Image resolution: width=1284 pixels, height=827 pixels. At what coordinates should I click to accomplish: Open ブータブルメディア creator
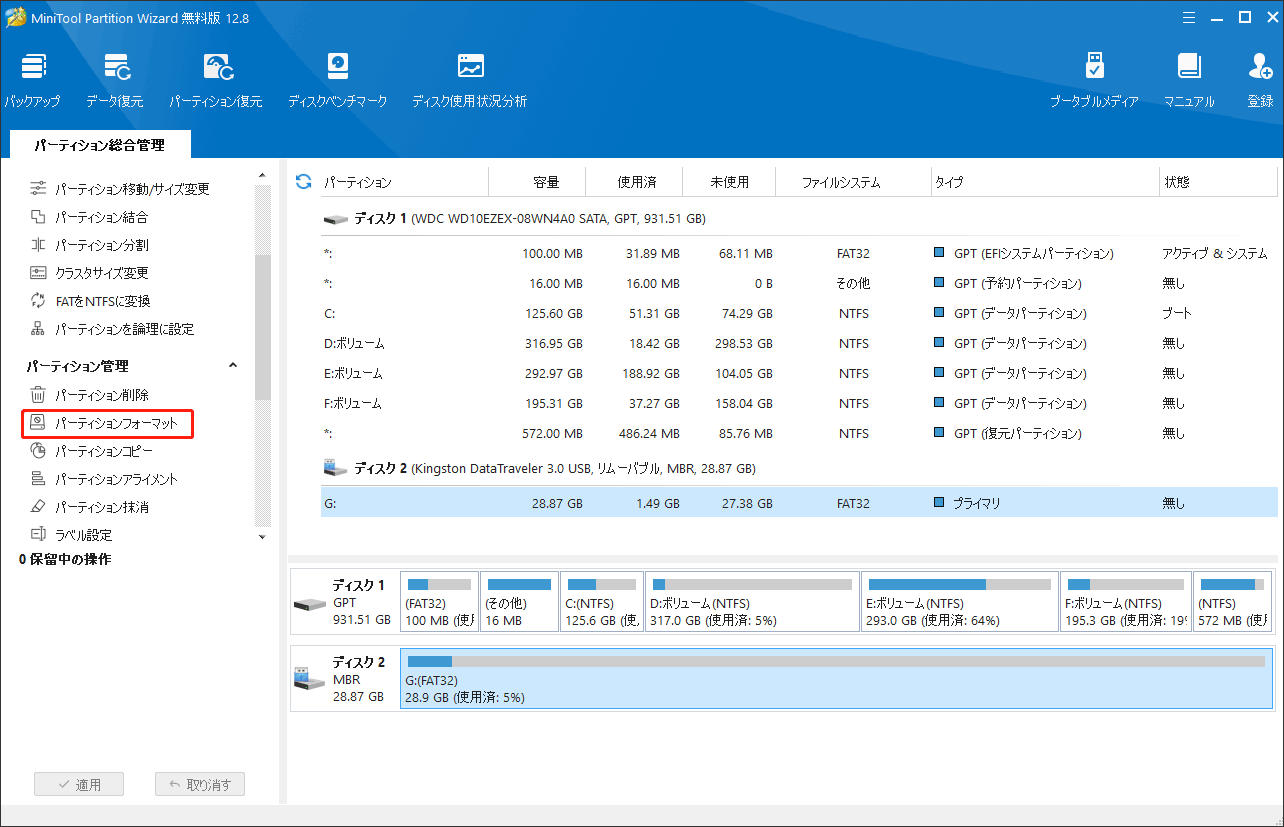coord(1094,81)
